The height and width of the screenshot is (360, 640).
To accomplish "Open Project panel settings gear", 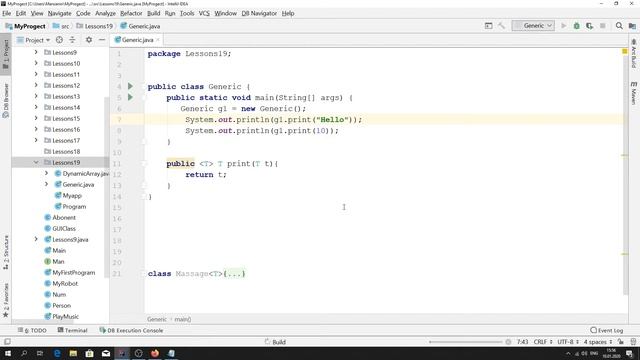I will [x=89, y=40].
